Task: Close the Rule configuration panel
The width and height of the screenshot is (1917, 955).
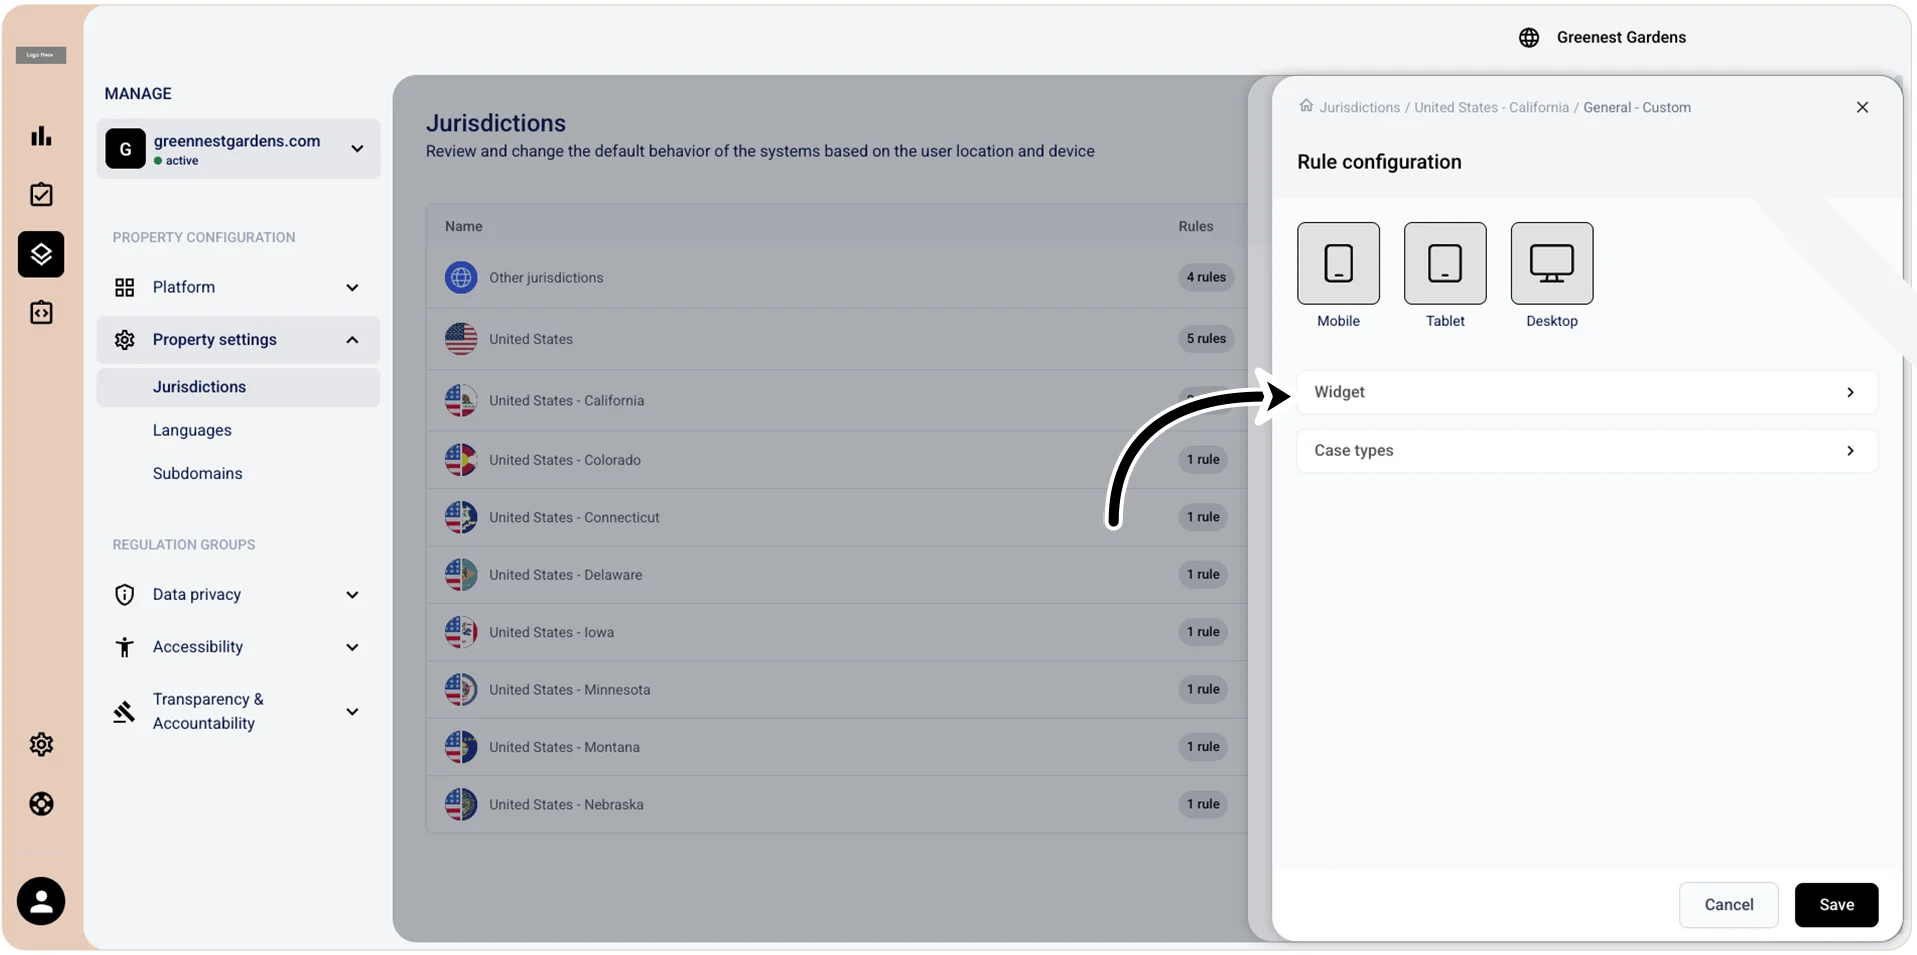Action: coord(1862,107)
